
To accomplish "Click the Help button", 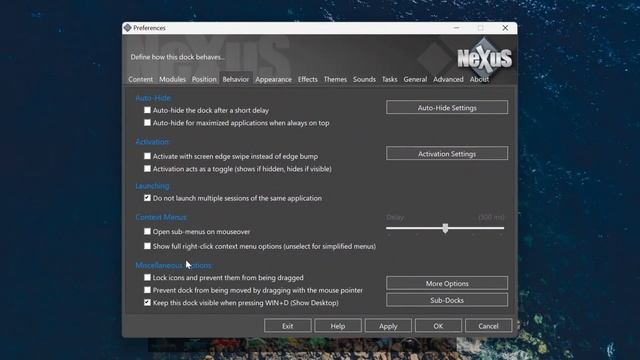I will pos(338,326).
